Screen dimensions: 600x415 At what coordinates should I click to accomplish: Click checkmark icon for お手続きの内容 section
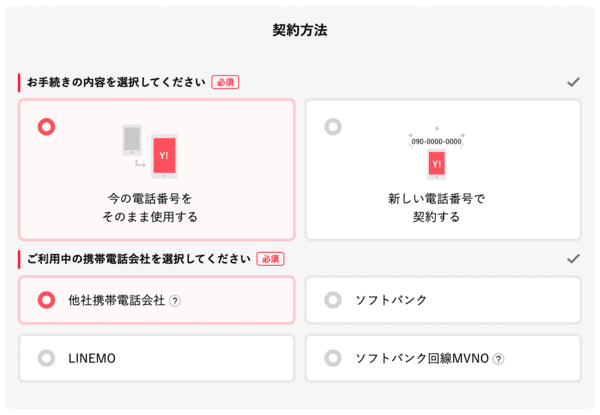[x=573, y=82]
